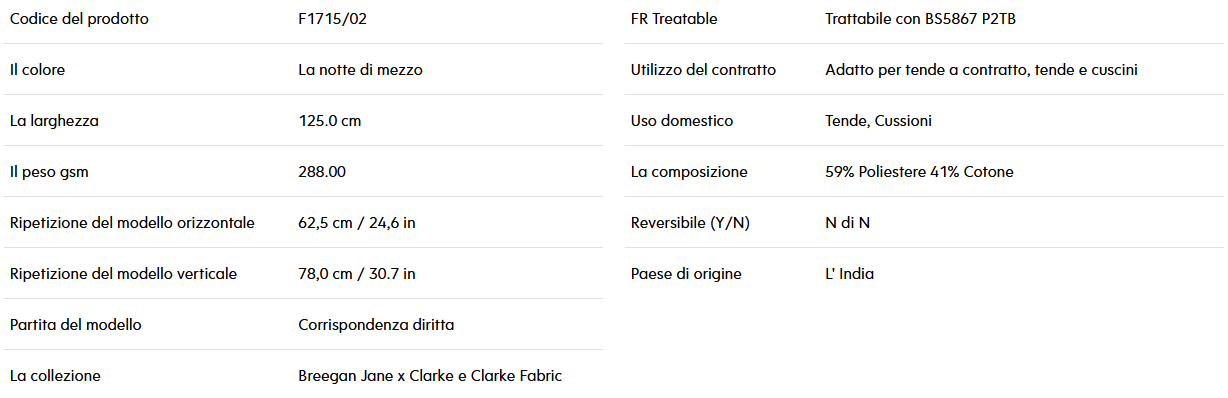Click the 'Tende, Cussioni' domestic use value
This screenshot has height=398, width=1228.
[879, 121]
